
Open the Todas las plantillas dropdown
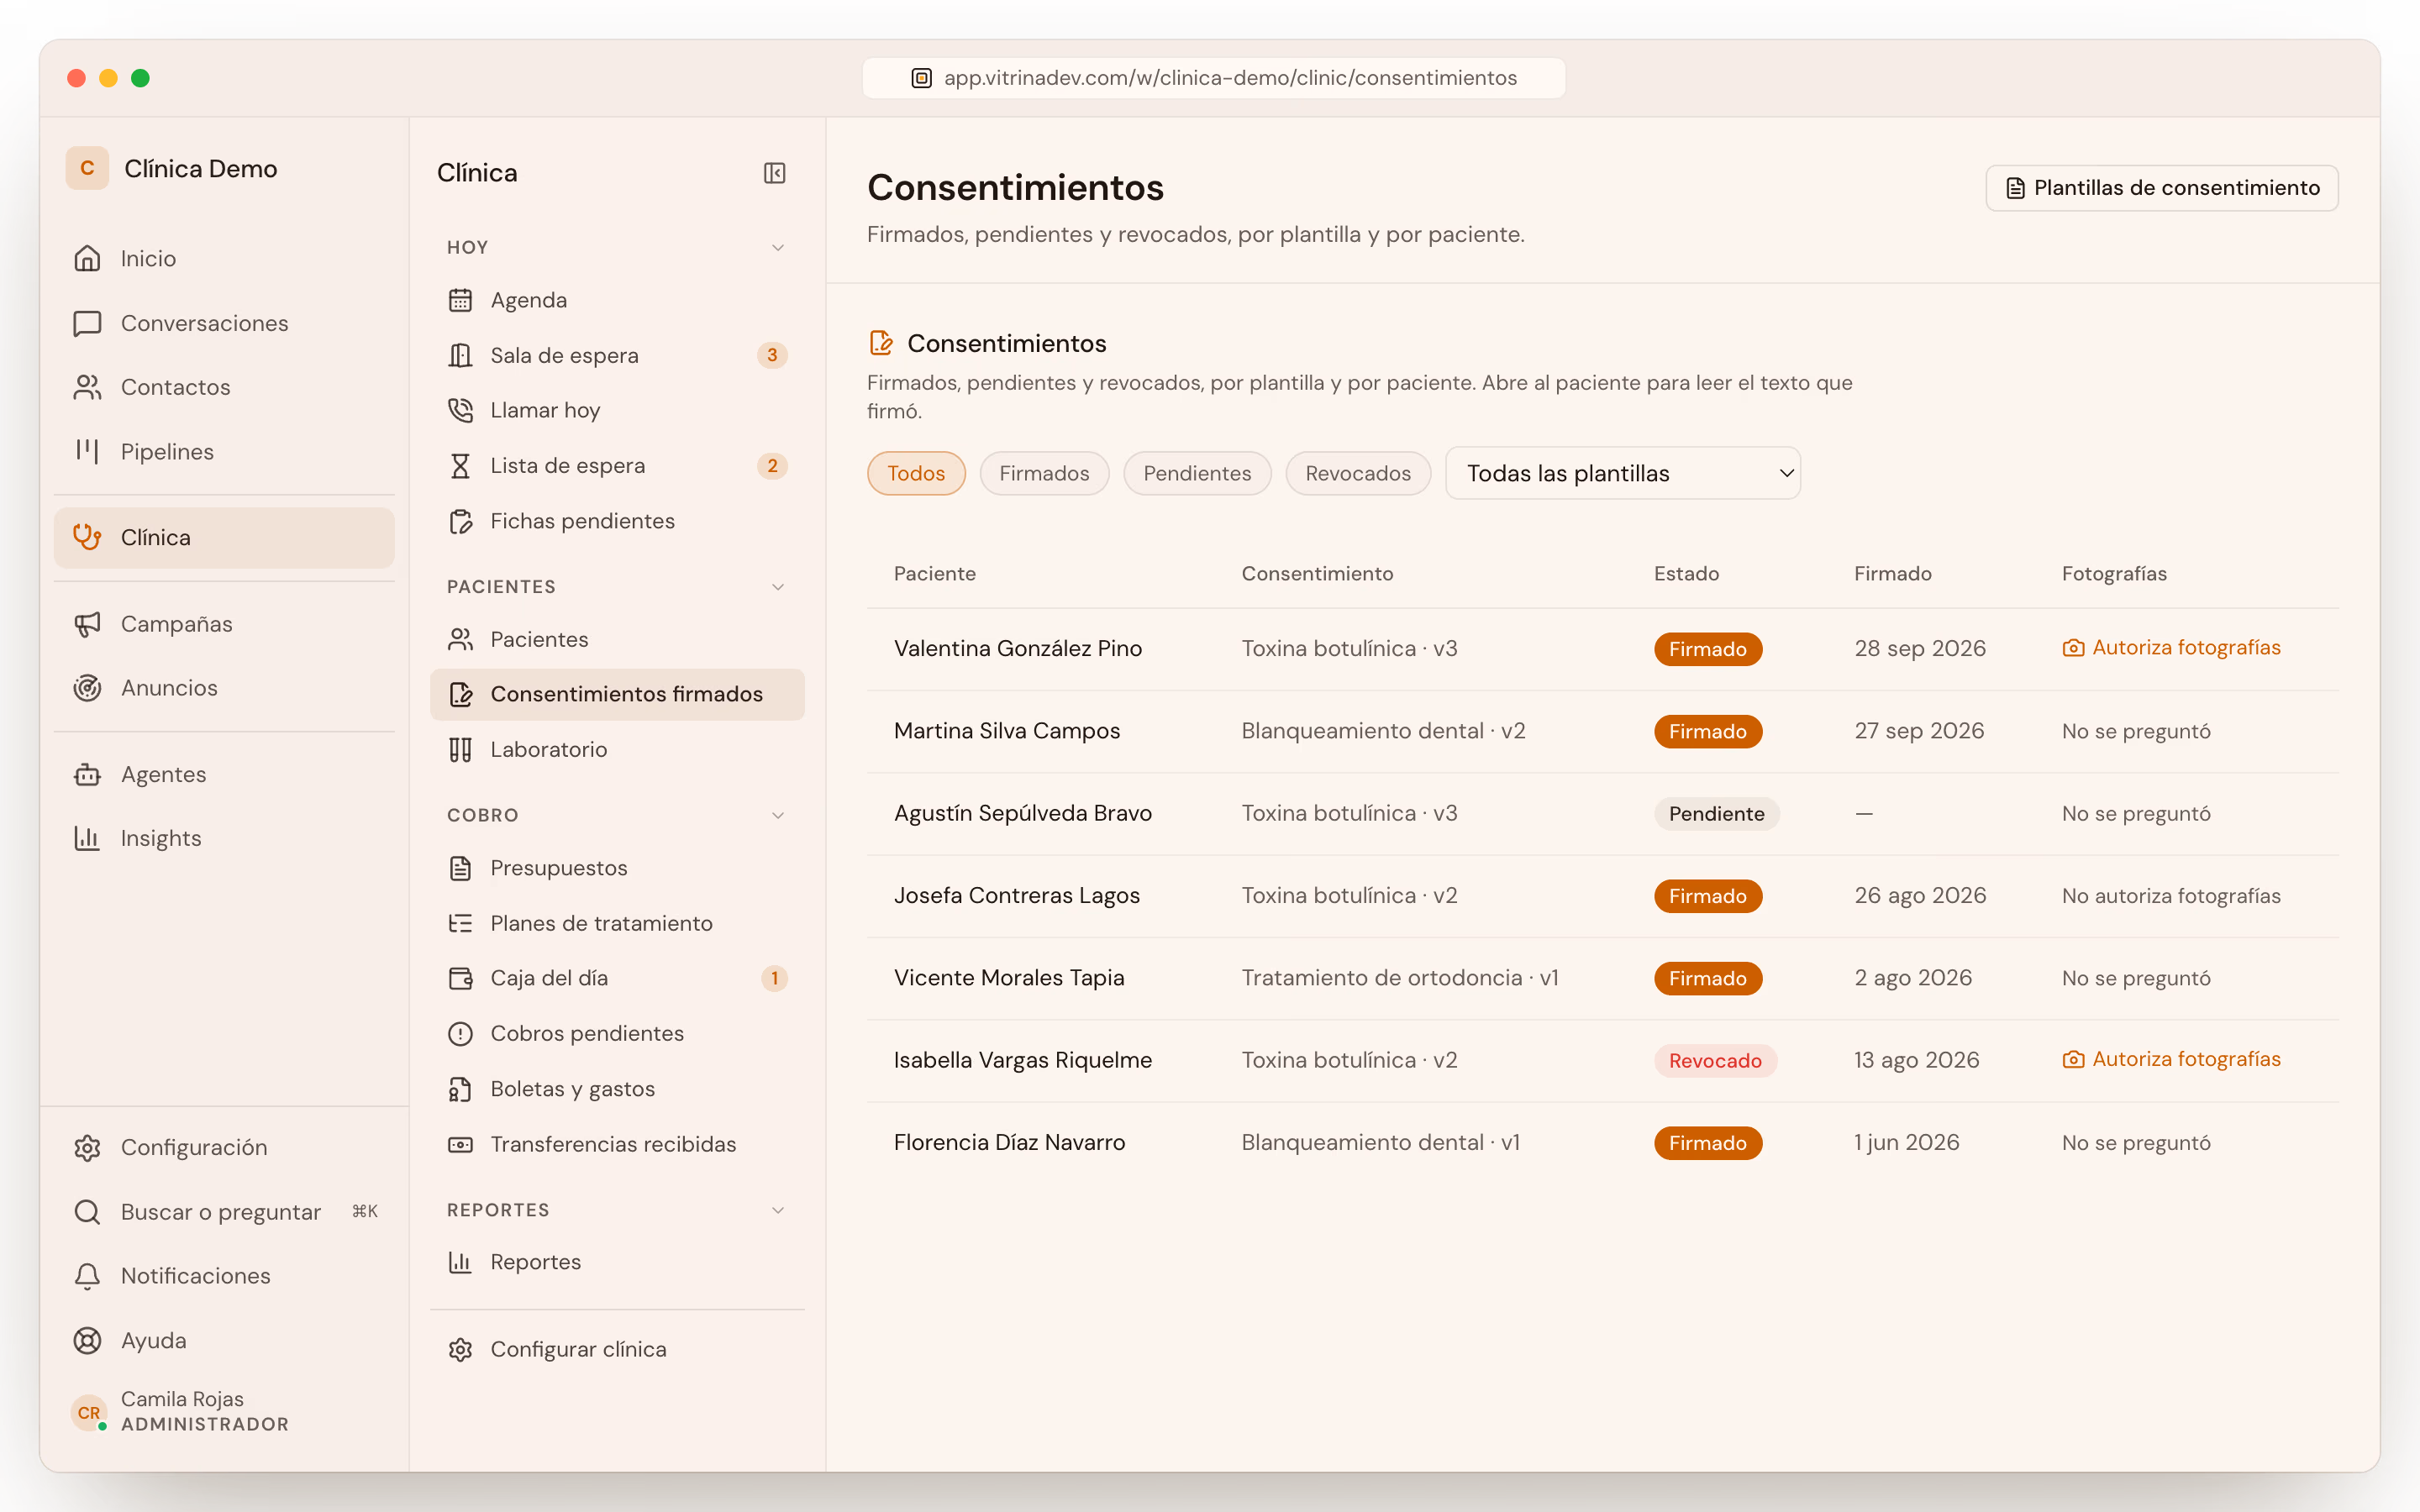tap(1622, 473)
